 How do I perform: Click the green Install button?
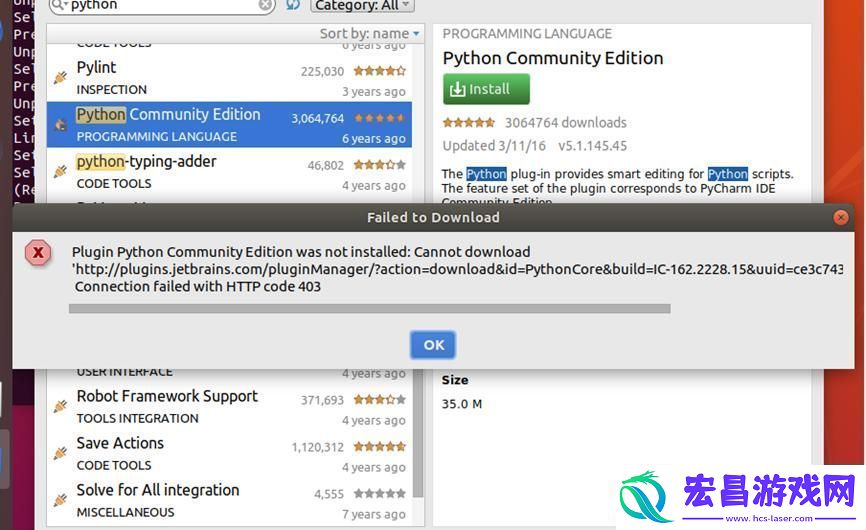(486, 89)
